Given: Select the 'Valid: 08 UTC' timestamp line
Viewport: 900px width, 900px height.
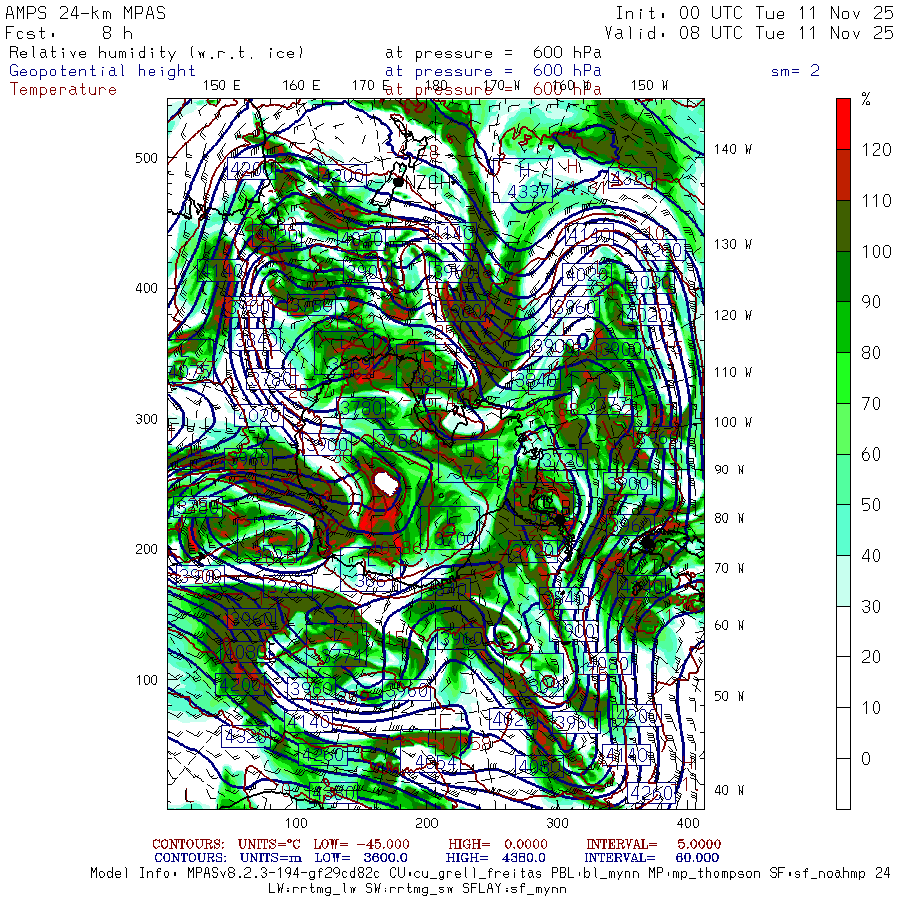Looking at the screenshot, I should (754, 33).
